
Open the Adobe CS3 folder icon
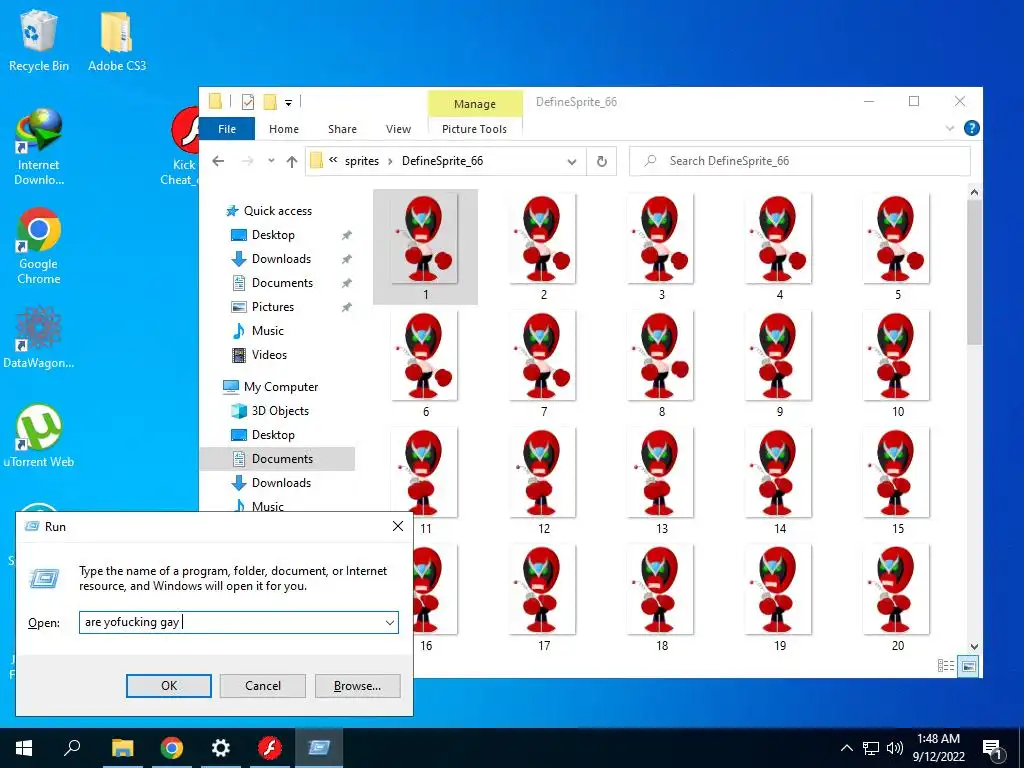click(x=117, y=40)
